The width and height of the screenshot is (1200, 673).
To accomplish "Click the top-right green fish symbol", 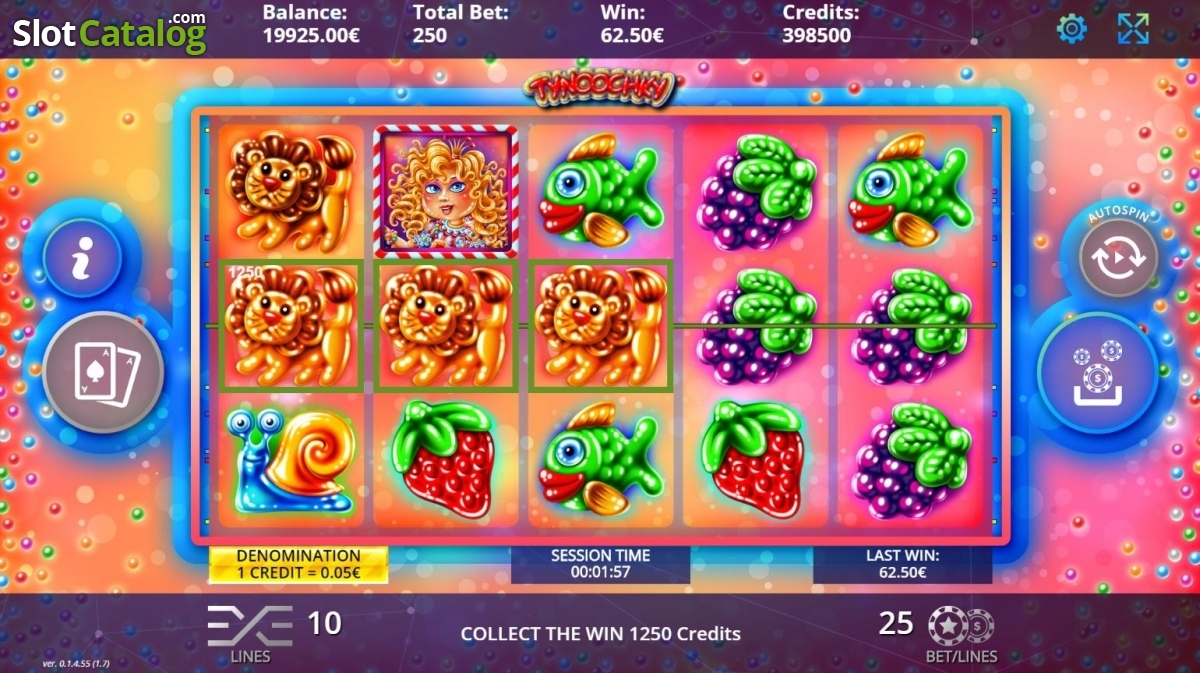I will (x=909, y=191).
